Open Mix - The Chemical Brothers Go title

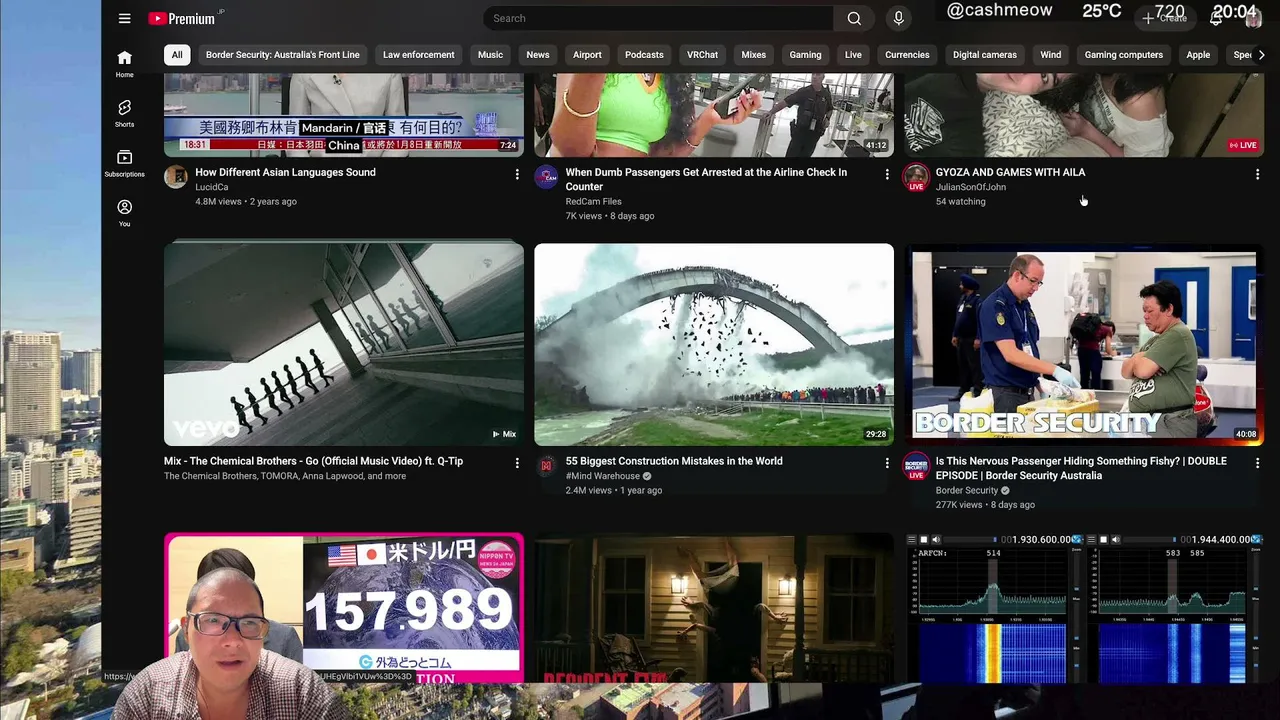tap(313, 461)
